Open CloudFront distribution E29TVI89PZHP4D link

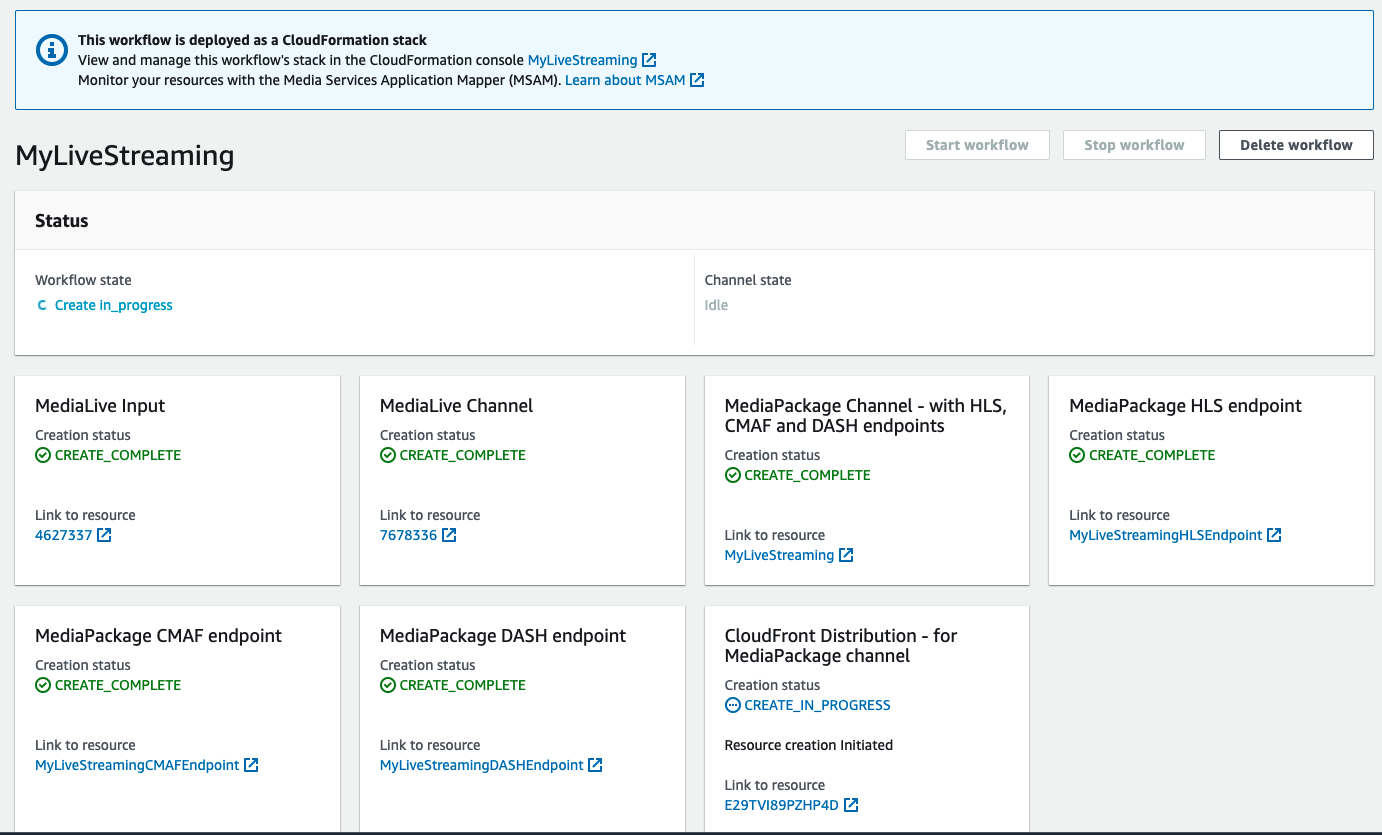tap(782, 805)
